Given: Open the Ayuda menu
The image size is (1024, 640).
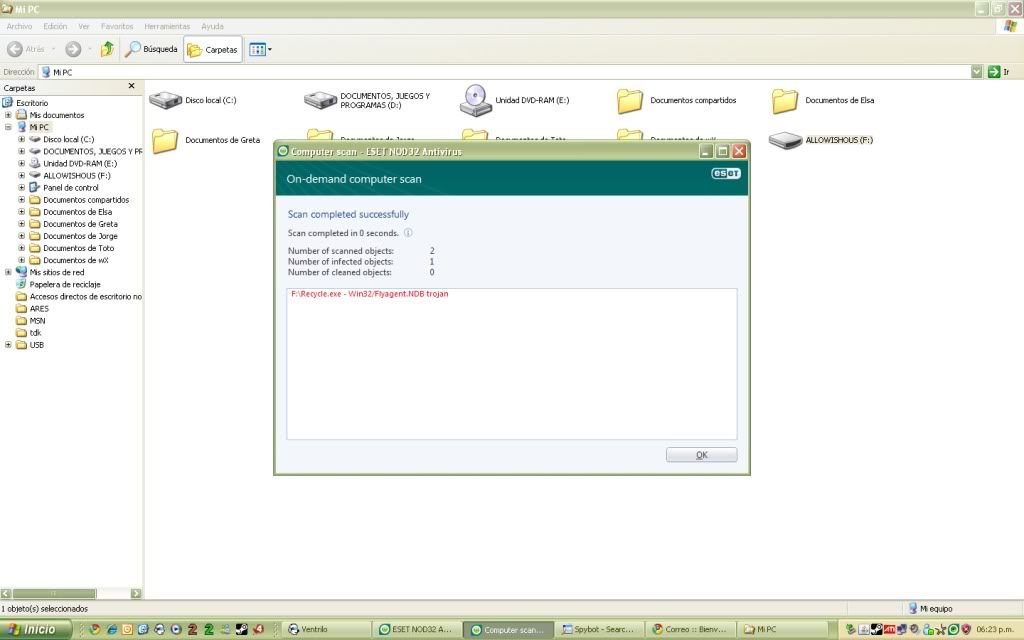Looking at the screenshot, I should (212, 27).
